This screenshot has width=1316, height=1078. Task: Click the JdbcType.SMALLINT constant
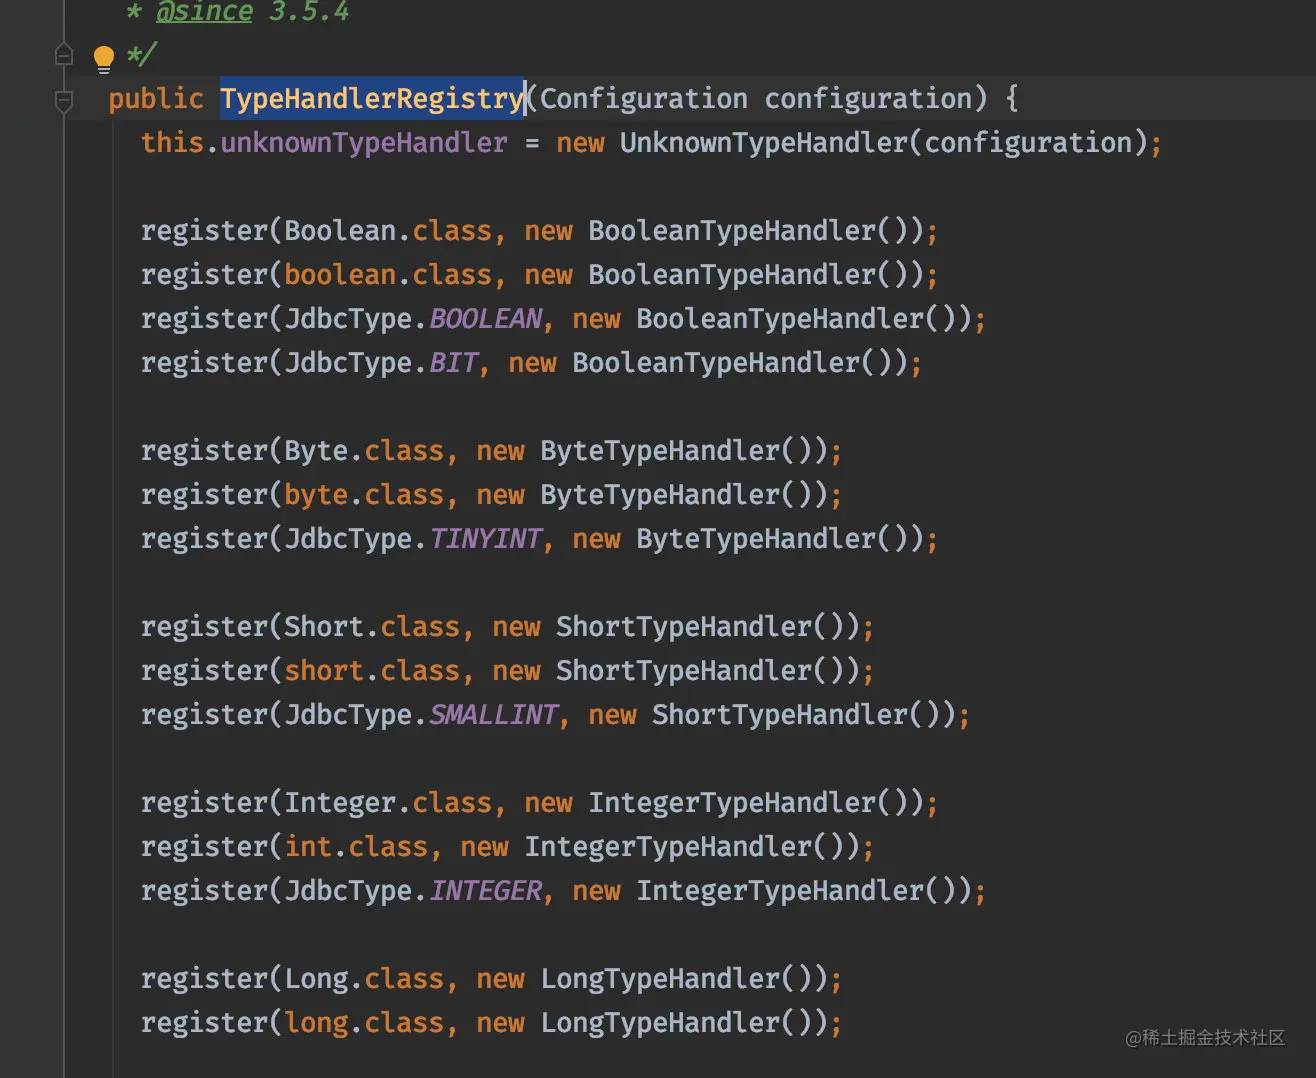(x=421, y=715)
